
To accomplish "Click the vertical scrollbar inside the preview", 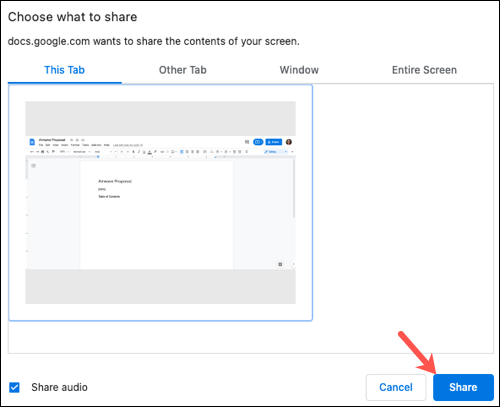I will [294, 189].
